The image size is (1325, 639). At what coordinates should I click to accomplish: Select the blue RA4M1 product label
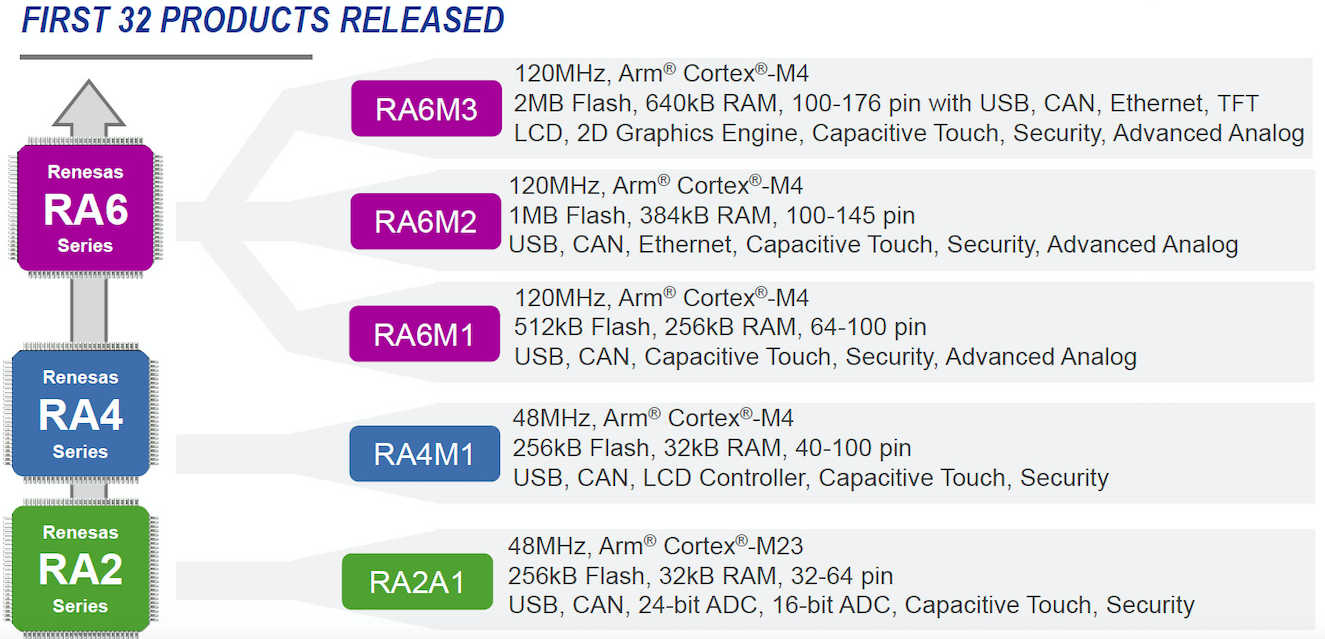[424, 453]
